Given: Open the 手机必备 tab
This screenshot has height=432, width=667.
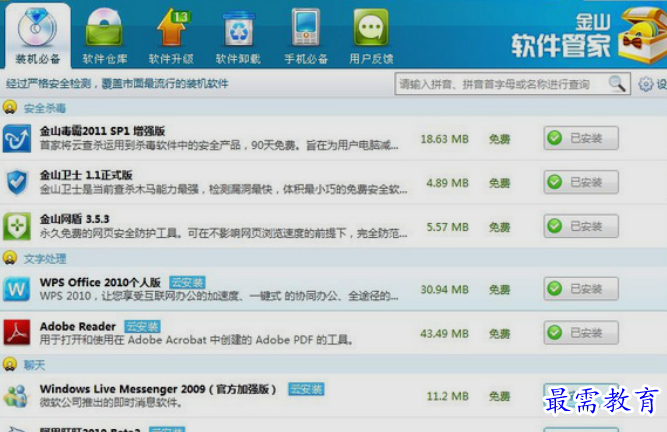Looking at the screenshot, I should [306, 36].
